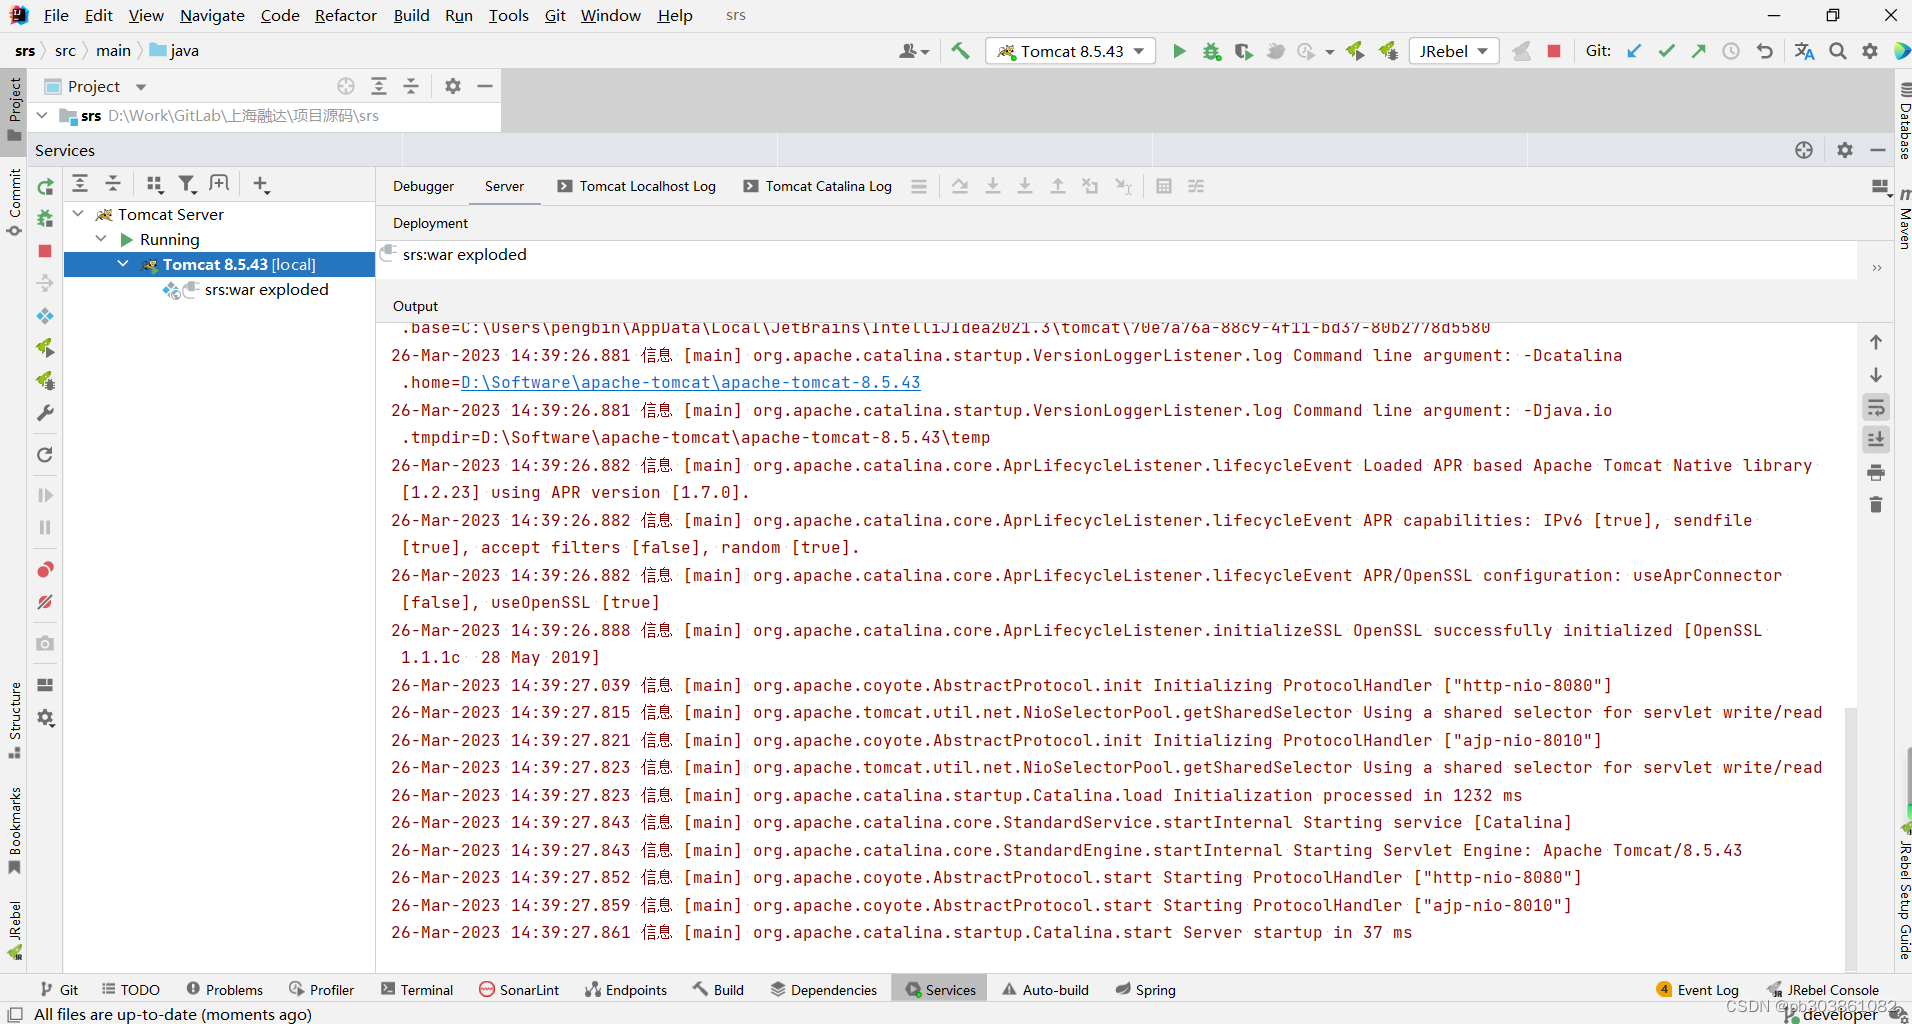Collapse the Tomcat Server tree node
This screenshot has width=1912, height=1024.
click(78, 214)
